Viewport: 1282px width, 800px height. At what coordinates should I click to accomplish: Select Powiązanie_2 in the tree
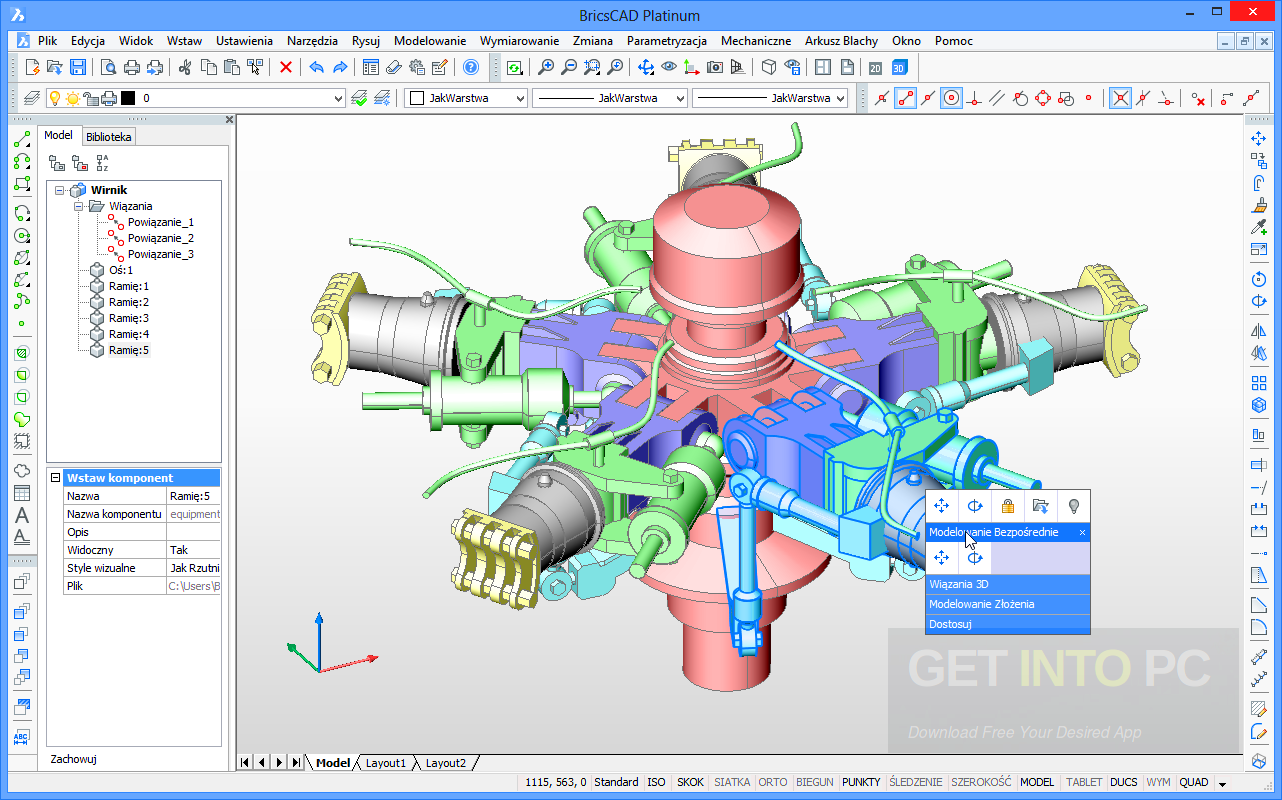tap(161, 238)
